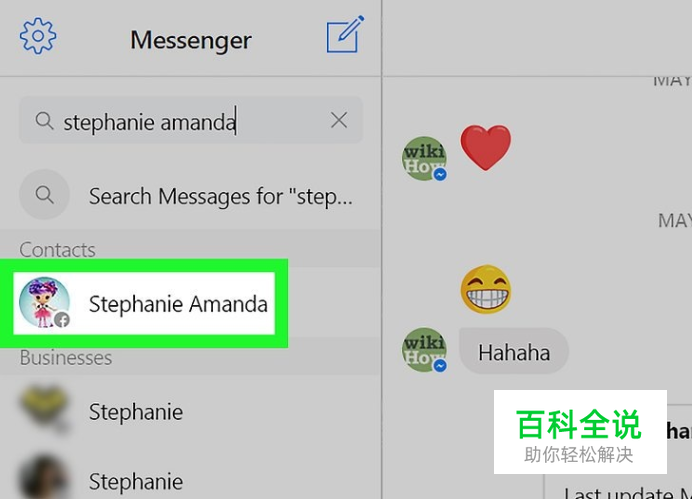Click first Stephanie business blurred avatar

pyautogui.click(x=44, y=409)
